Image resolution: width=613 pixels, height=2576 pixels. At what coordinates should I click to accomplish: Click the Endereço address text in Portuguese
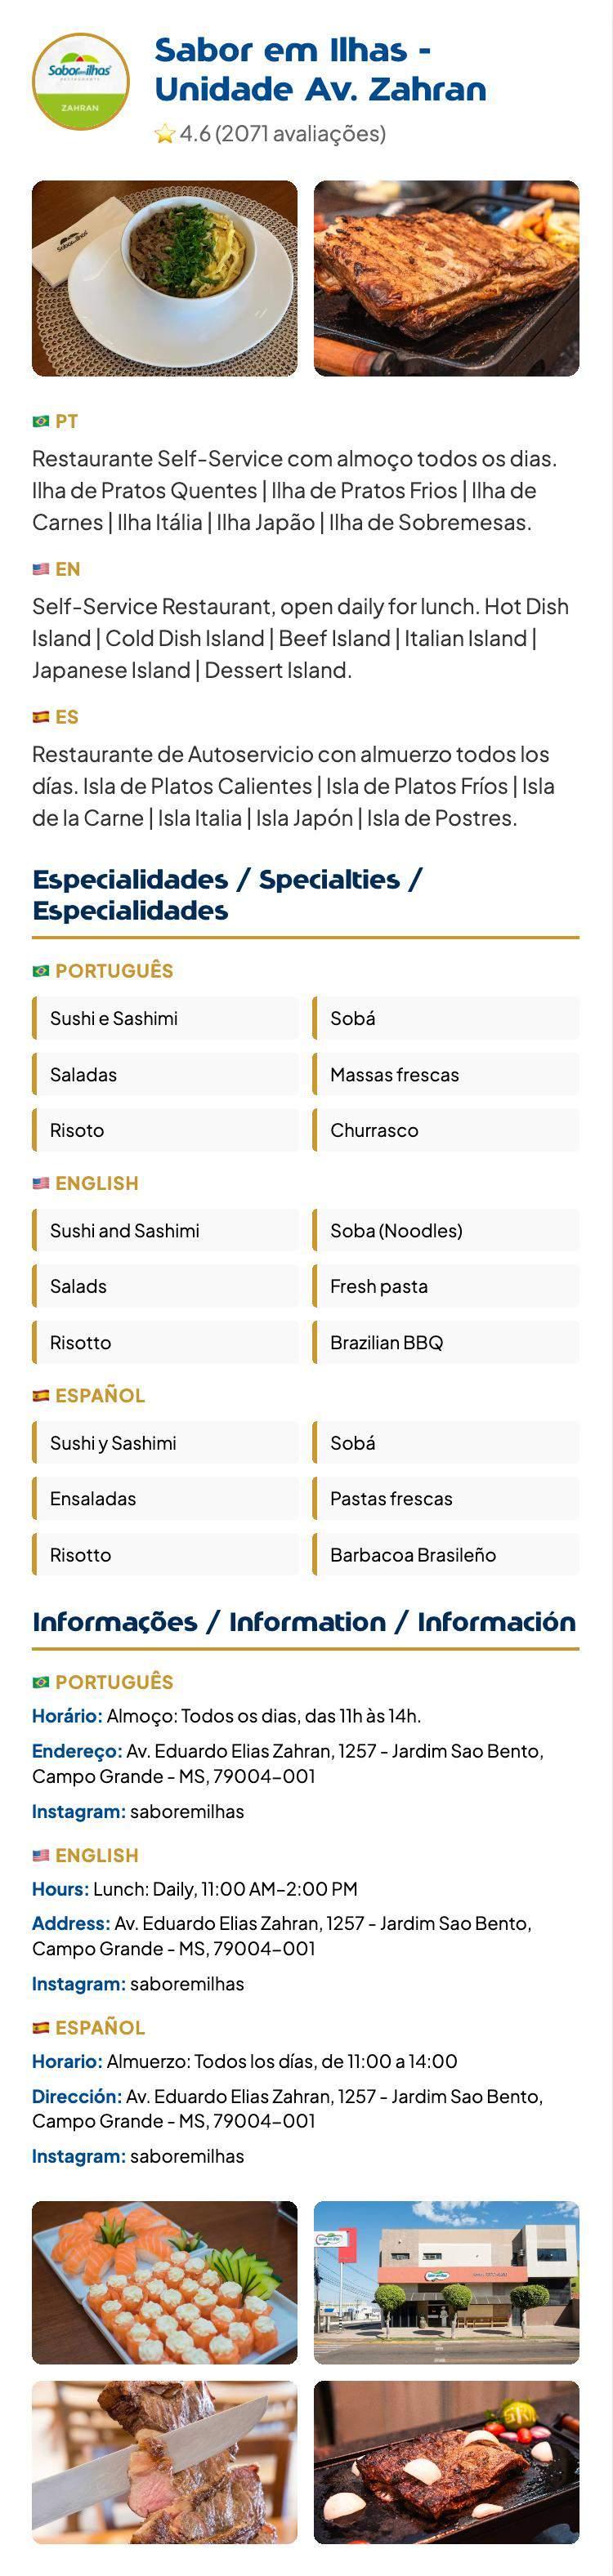288,1764
